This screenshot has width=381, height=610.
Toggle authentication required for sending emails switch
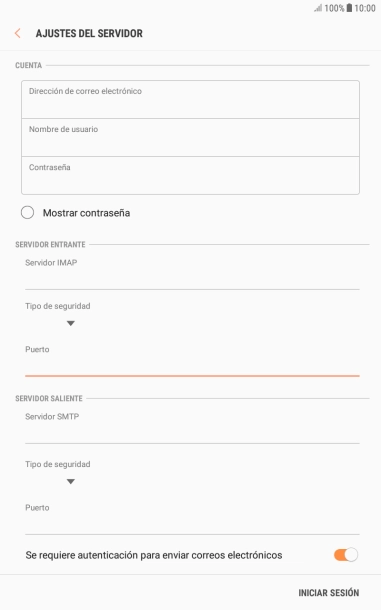(x=346, y=555)
